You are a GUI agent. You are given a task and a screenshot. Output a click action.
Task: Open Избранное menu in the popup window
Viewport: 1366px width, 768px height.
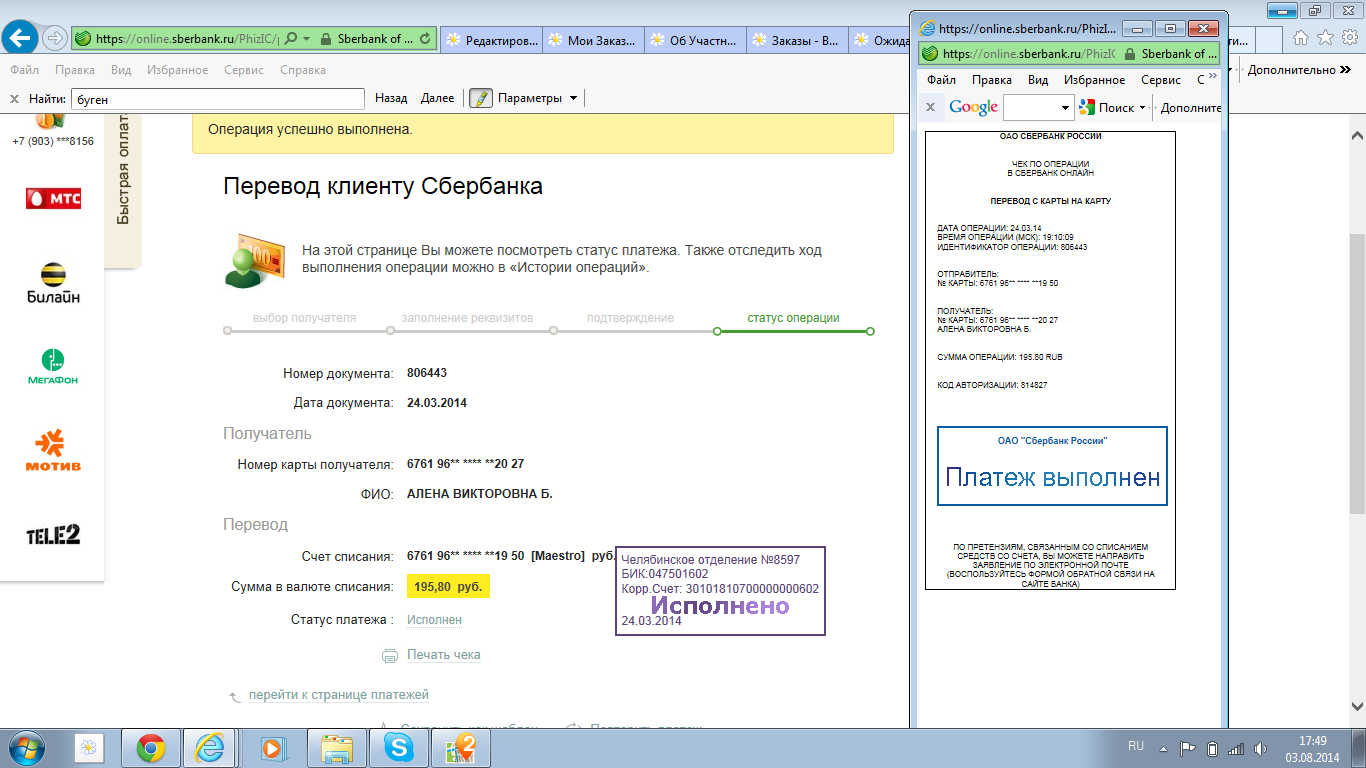tap(1094, 80)
